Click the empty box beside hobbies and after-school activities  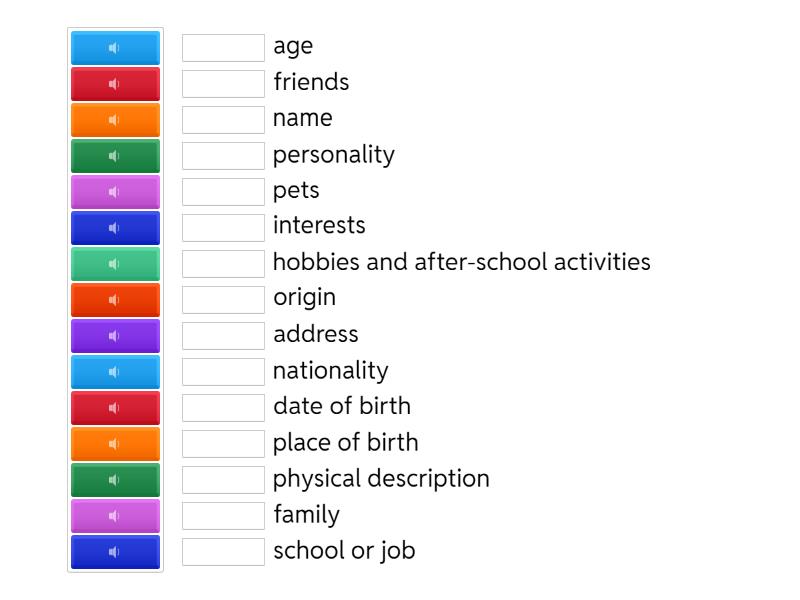223,264
